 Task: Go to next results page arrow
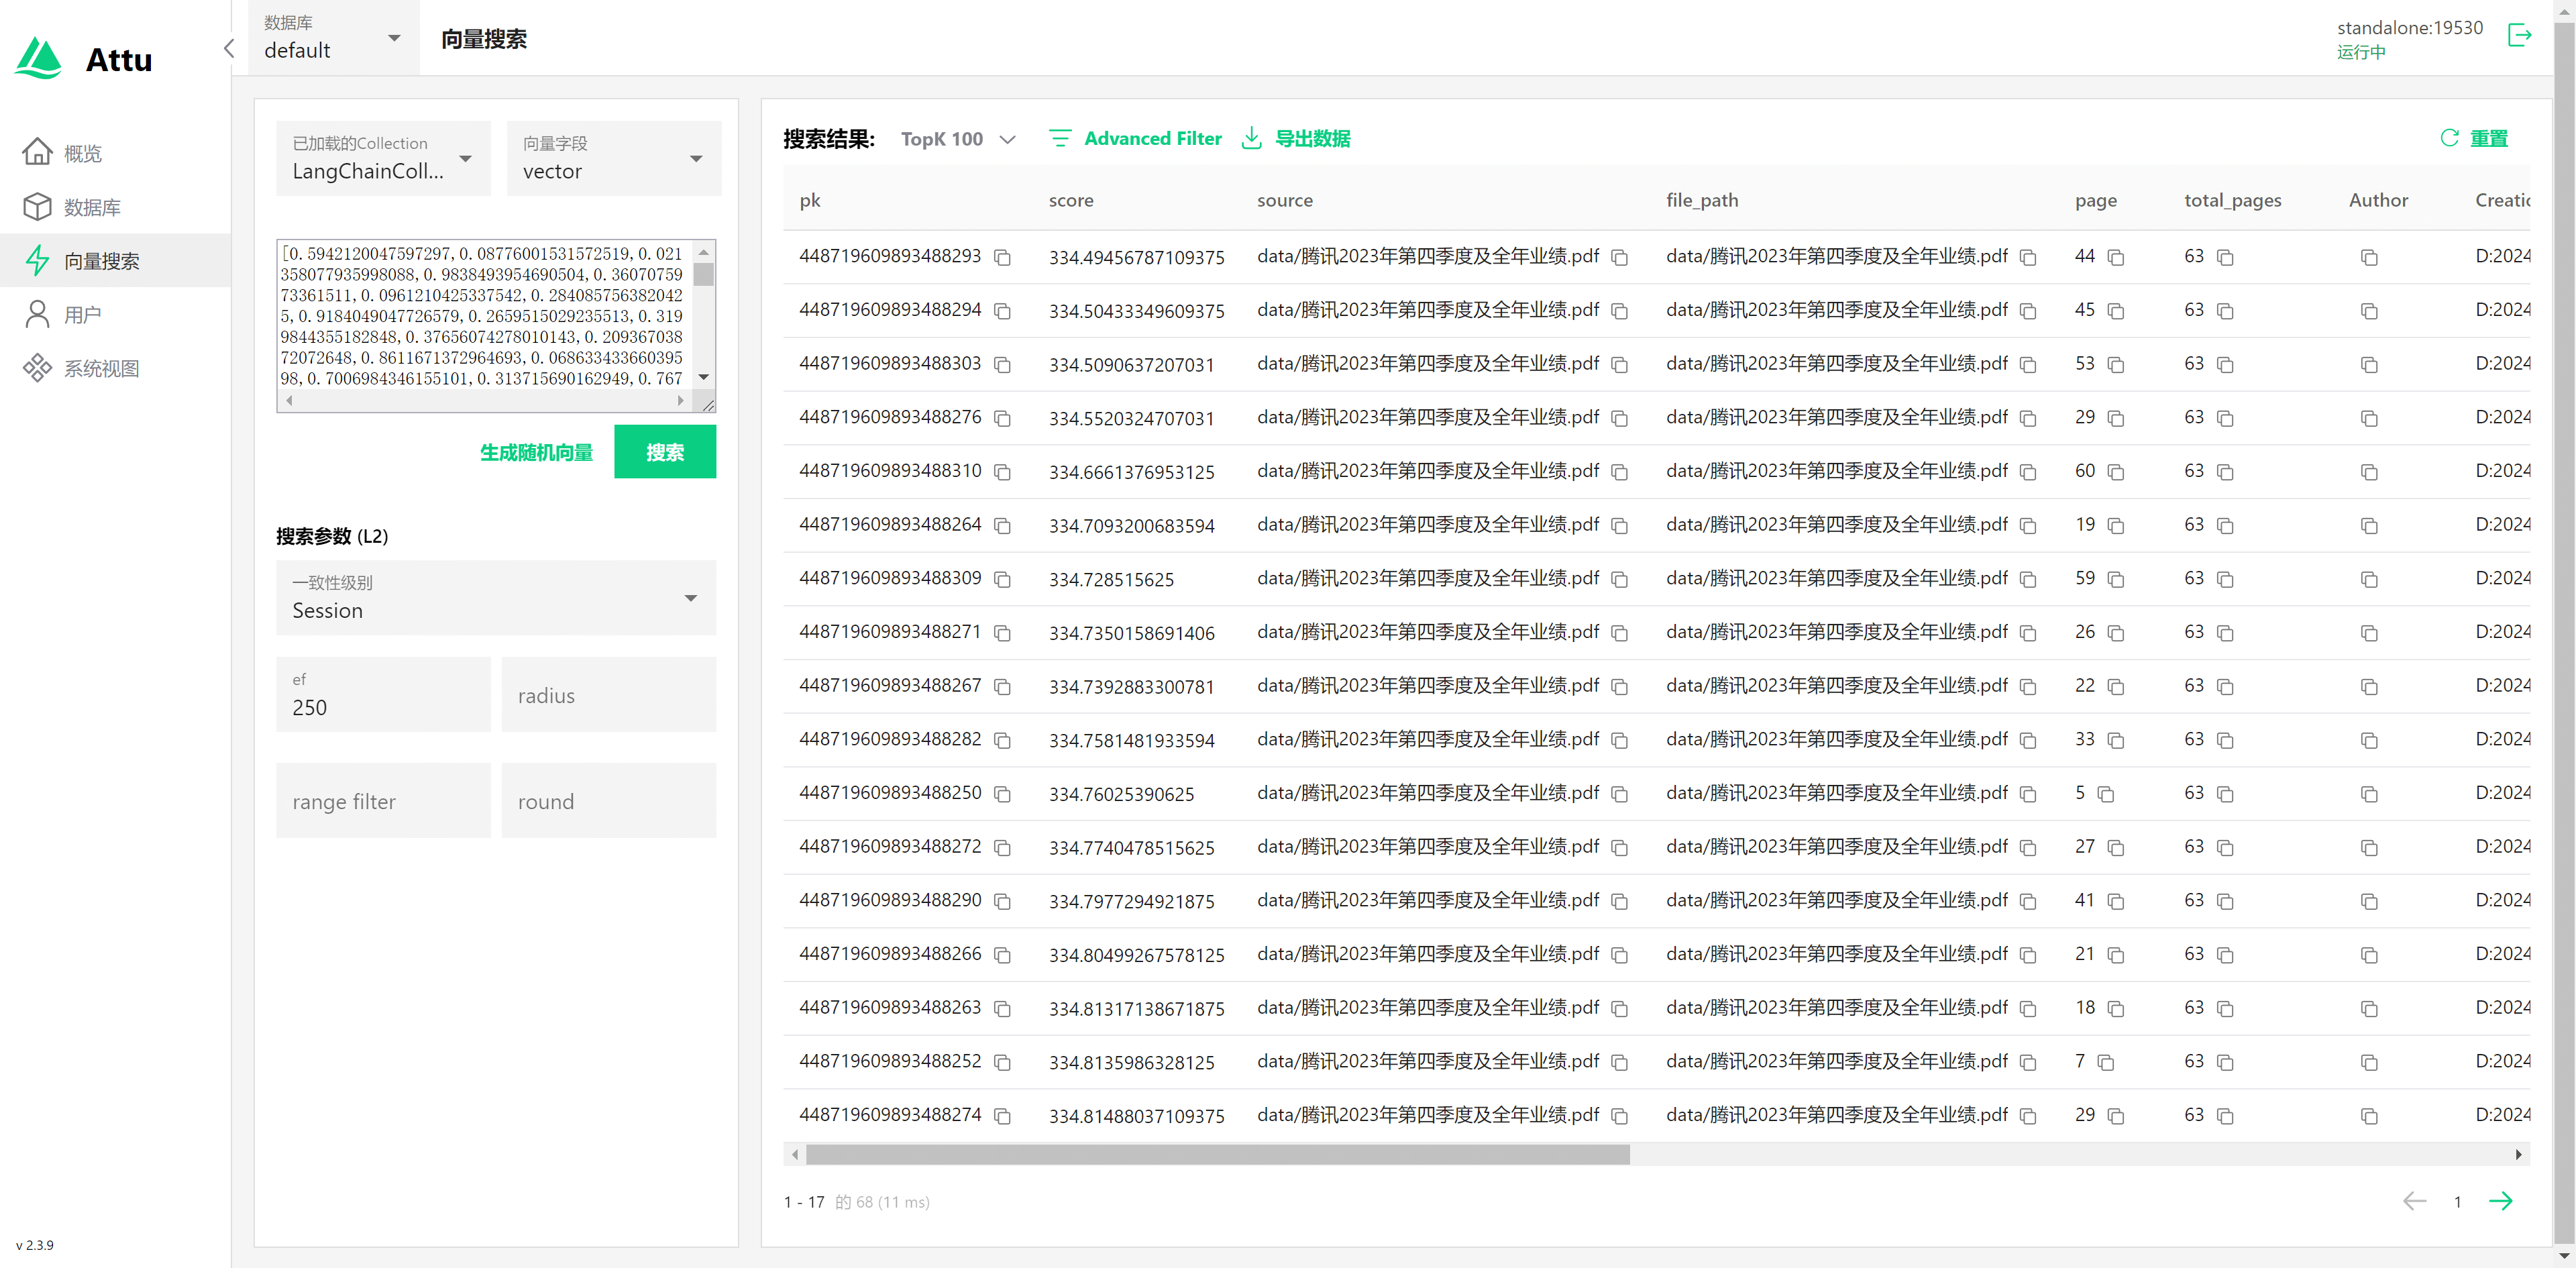2500,1201
